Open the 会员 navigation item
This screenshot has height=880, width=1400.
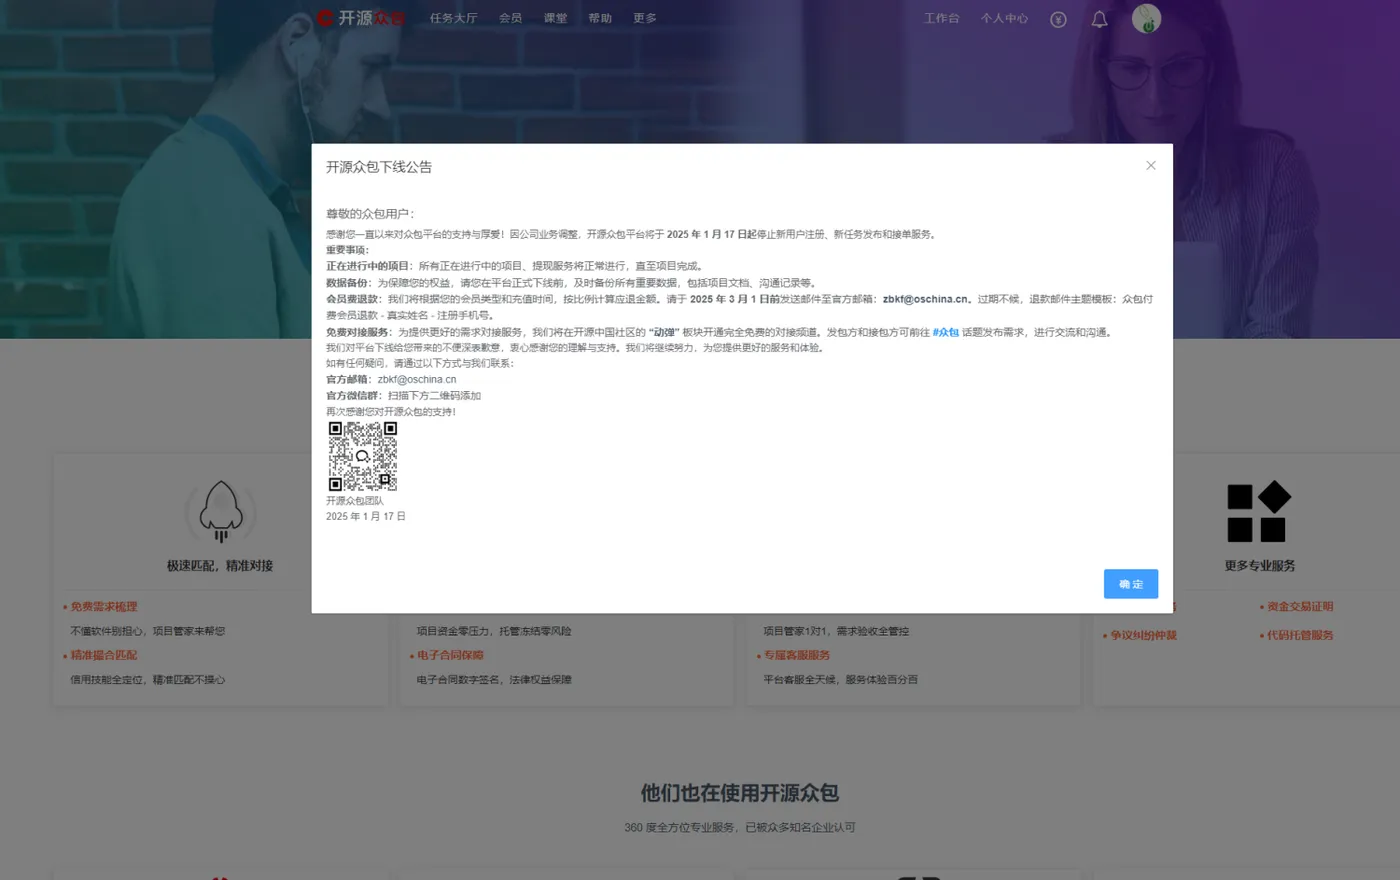click(511, 18)
